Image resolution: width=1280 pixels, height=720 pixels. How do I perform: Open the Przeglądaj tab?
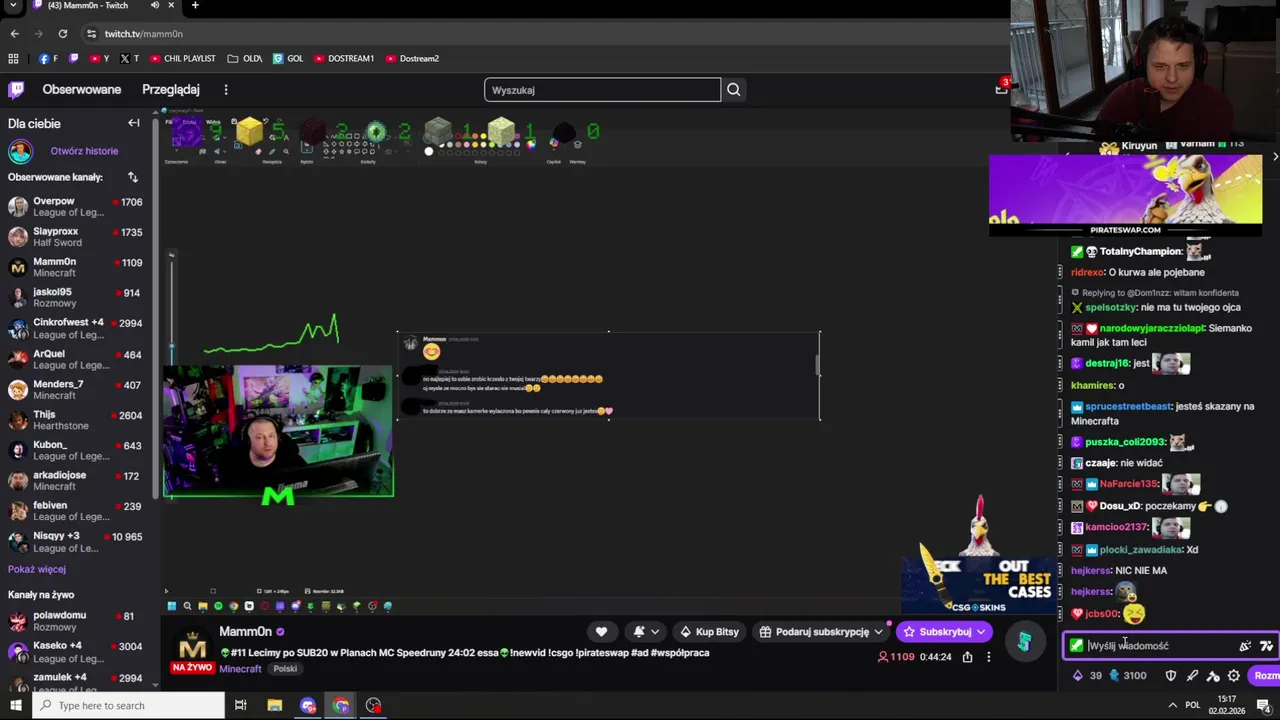point(171,90)
